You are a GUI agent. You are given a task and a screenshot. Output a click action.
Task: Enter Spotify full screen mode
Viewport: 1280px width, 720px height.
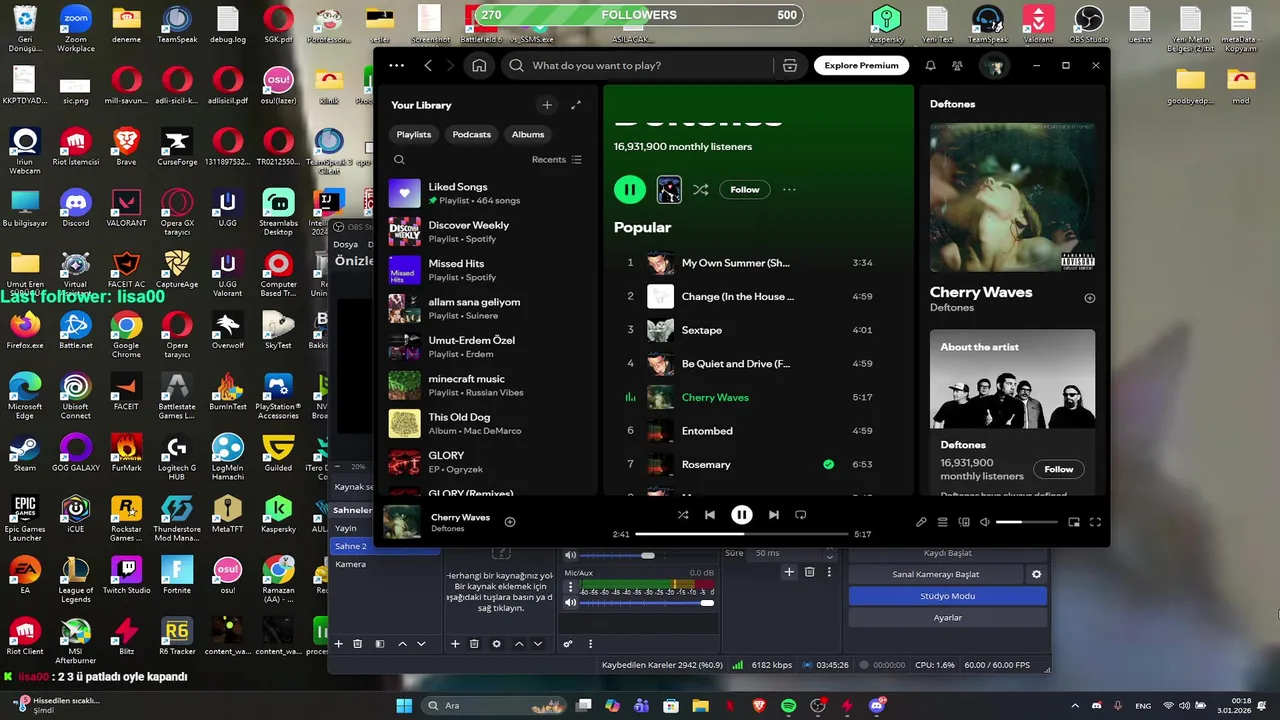pyautogui.click(x=1095, y=522)
